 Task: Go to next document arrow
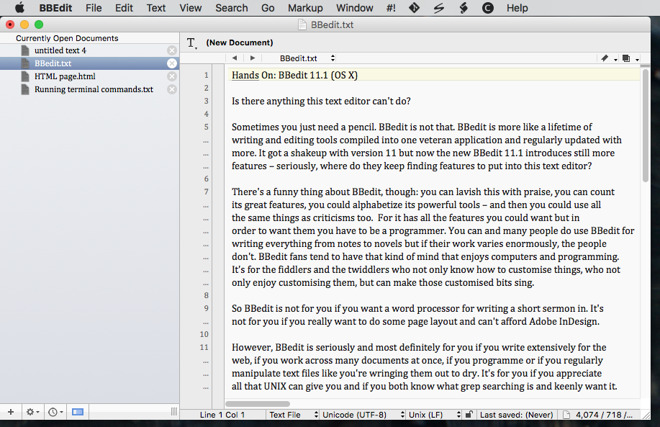coord(253,58)
